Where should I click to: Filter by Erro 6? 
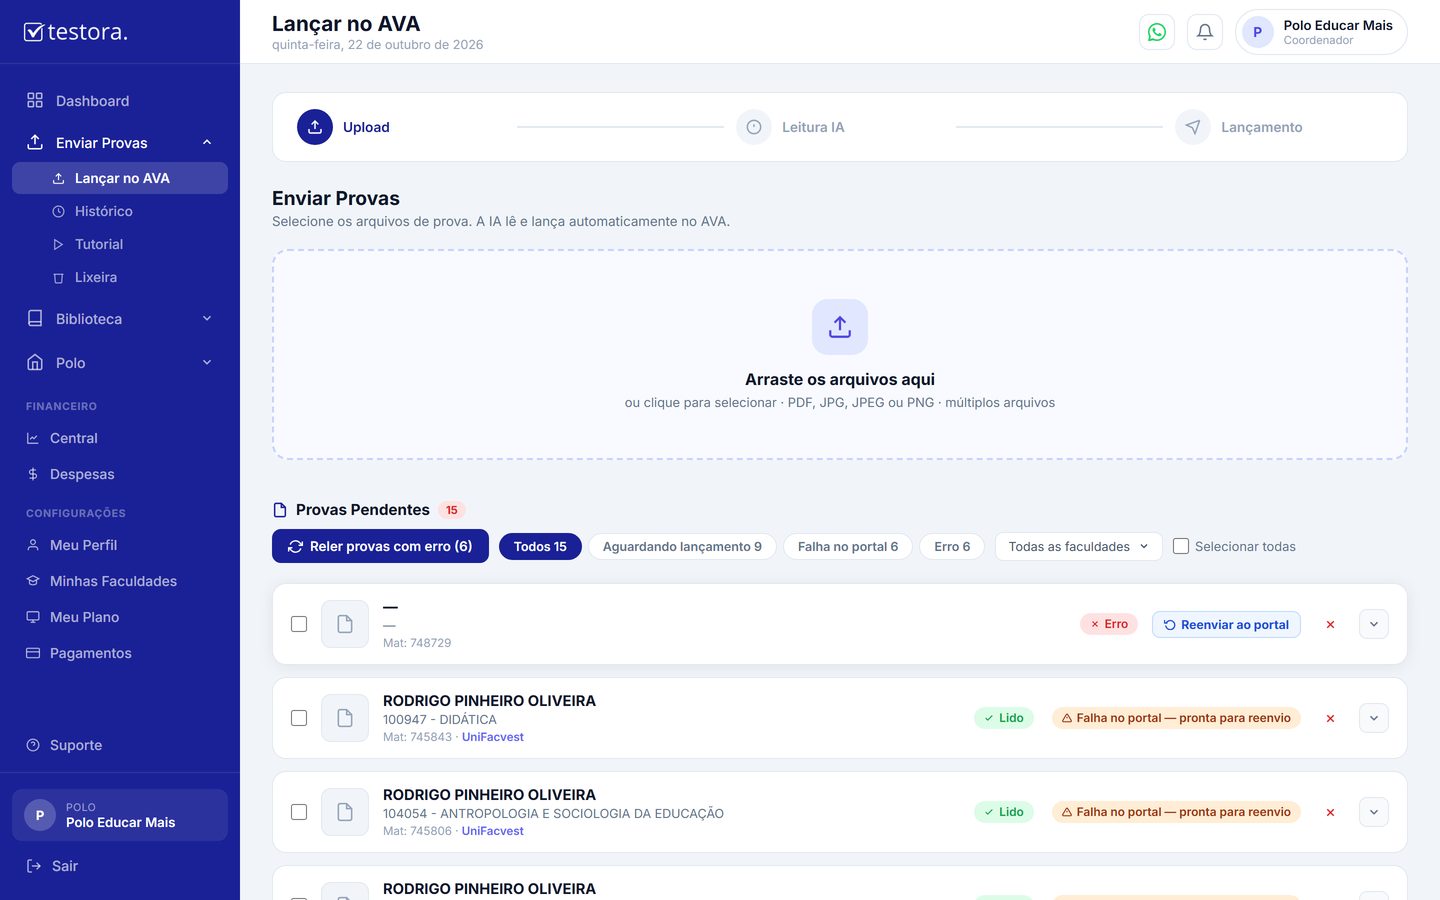(952, 546)
